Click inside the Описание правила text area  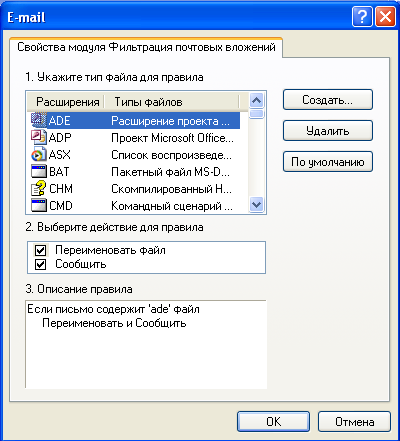tap(146, 344)
